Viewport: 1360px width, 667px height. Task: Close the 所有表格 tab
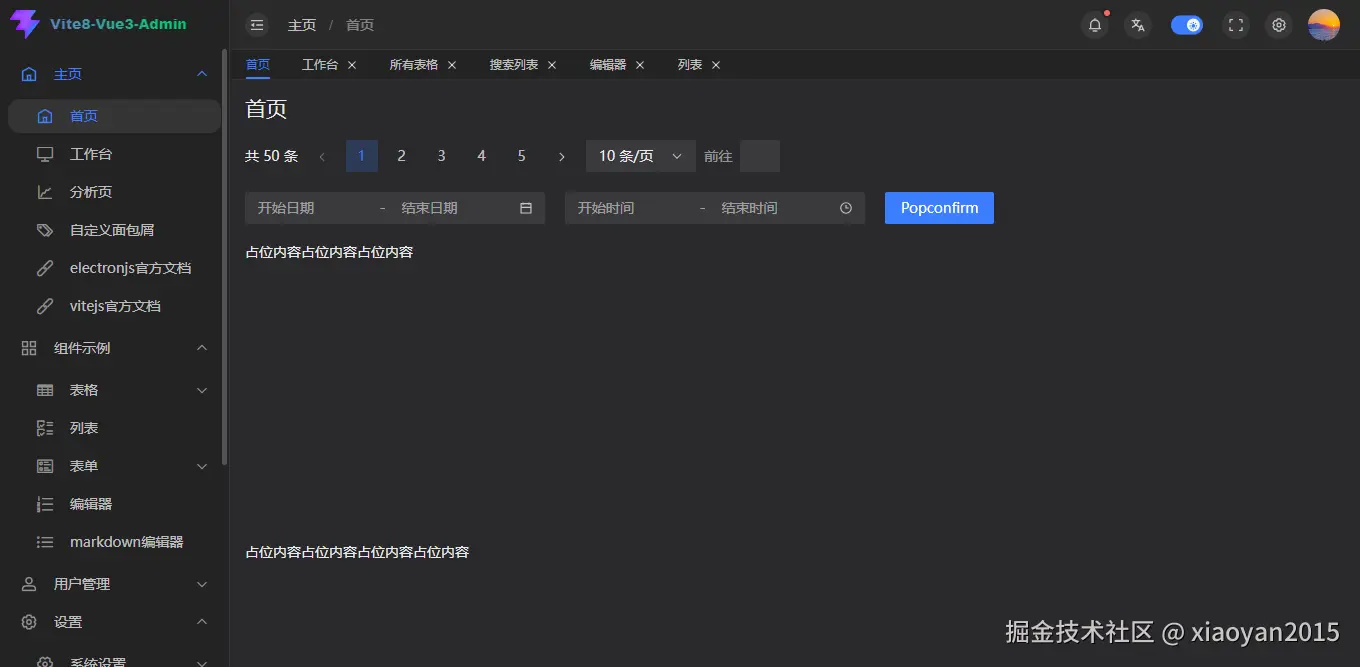(452, 65)
